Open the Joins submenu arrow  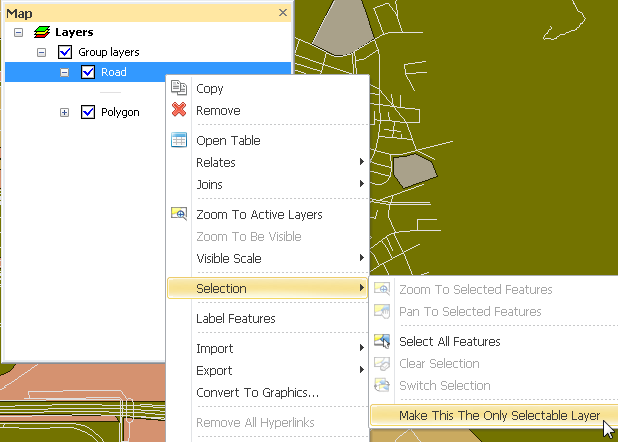pyautogui.click(x=361, y=184)
